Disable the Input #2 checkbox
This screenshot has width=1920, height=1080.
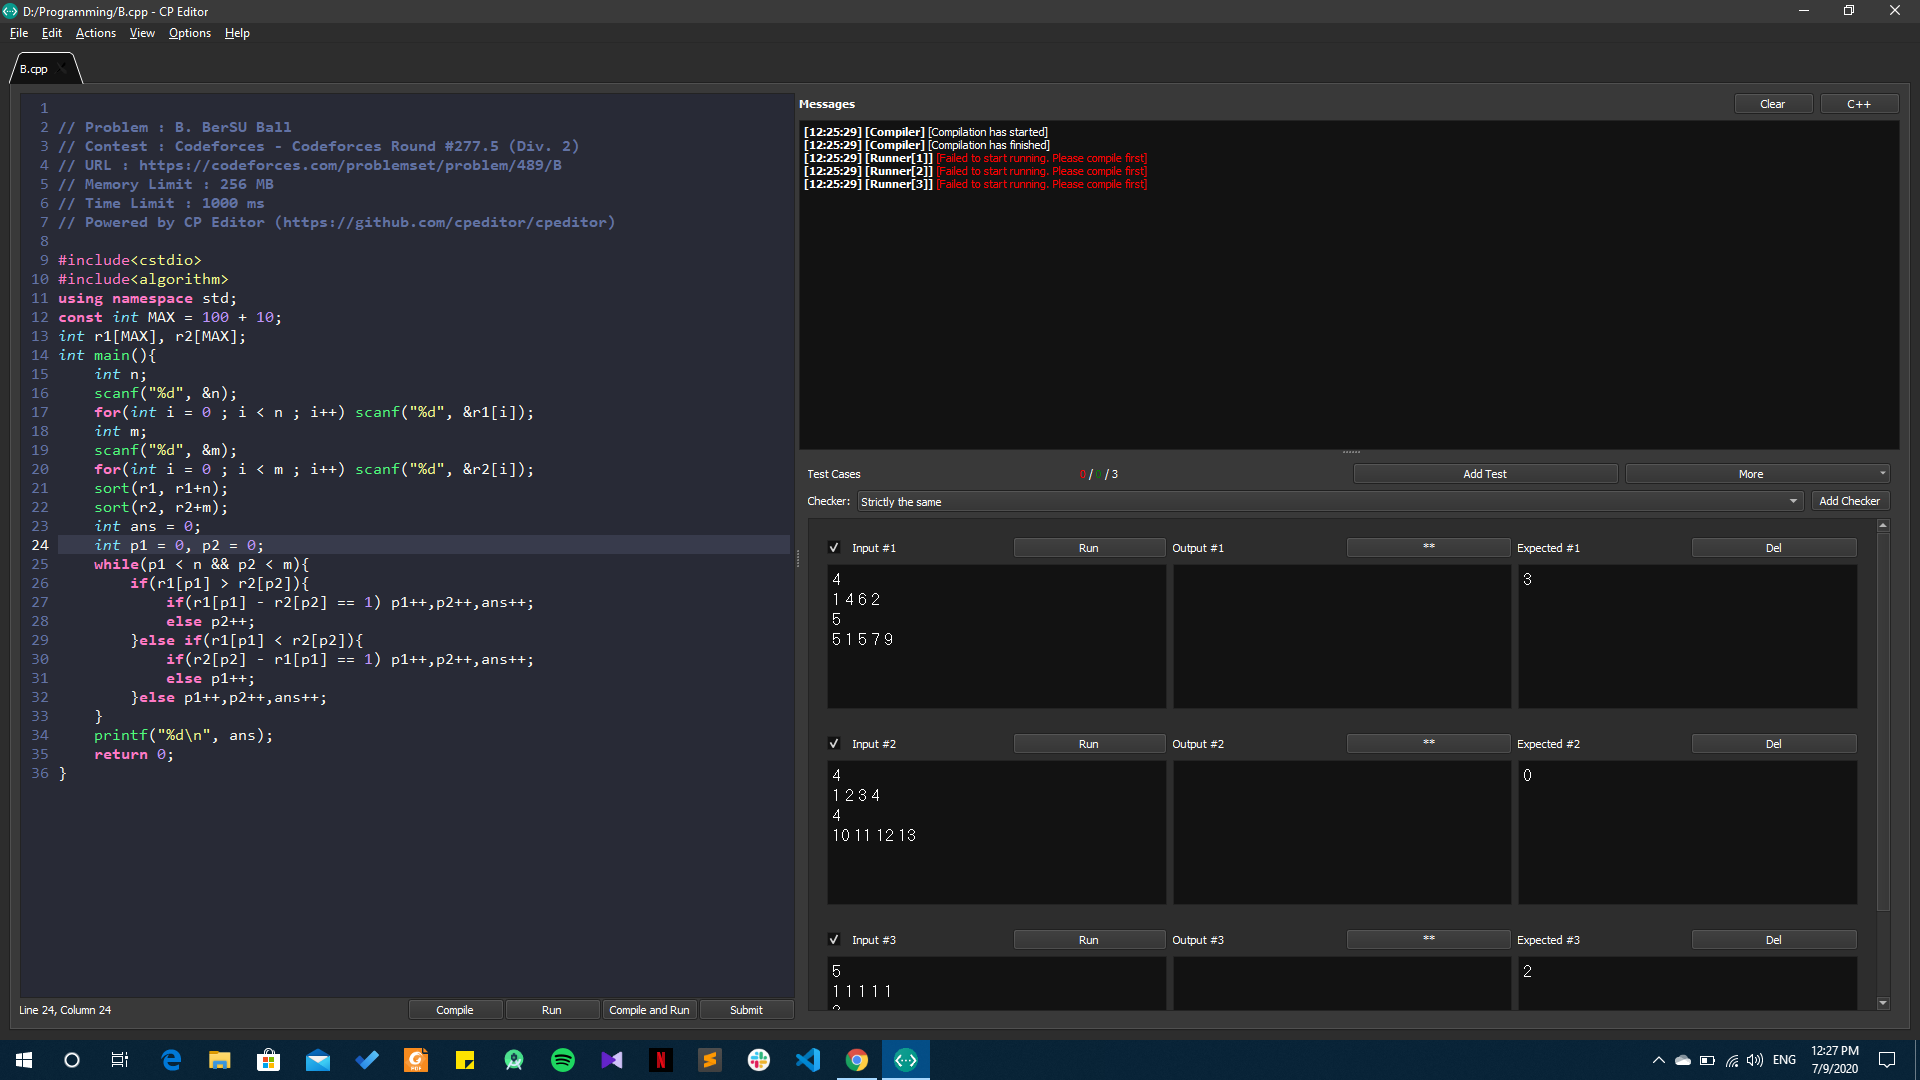point(835,743)
